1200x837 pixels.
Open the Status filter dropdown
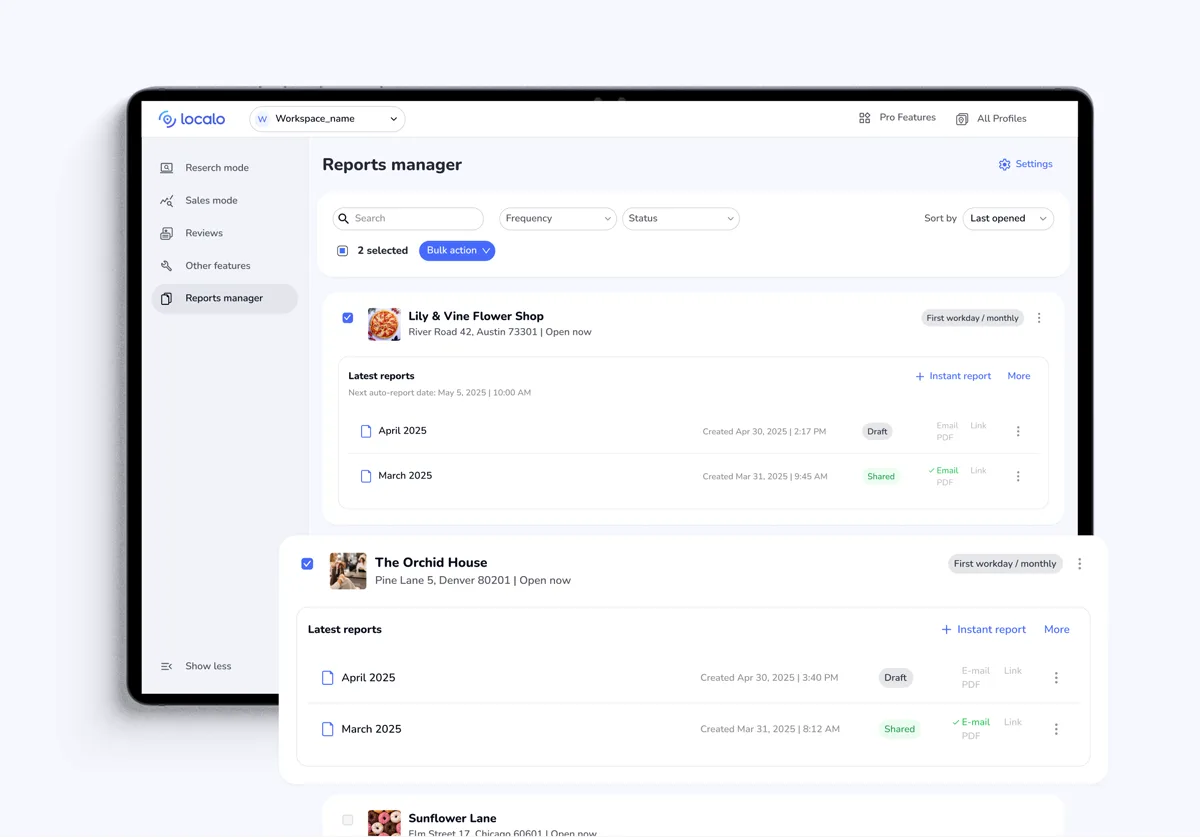click(681, 218)
